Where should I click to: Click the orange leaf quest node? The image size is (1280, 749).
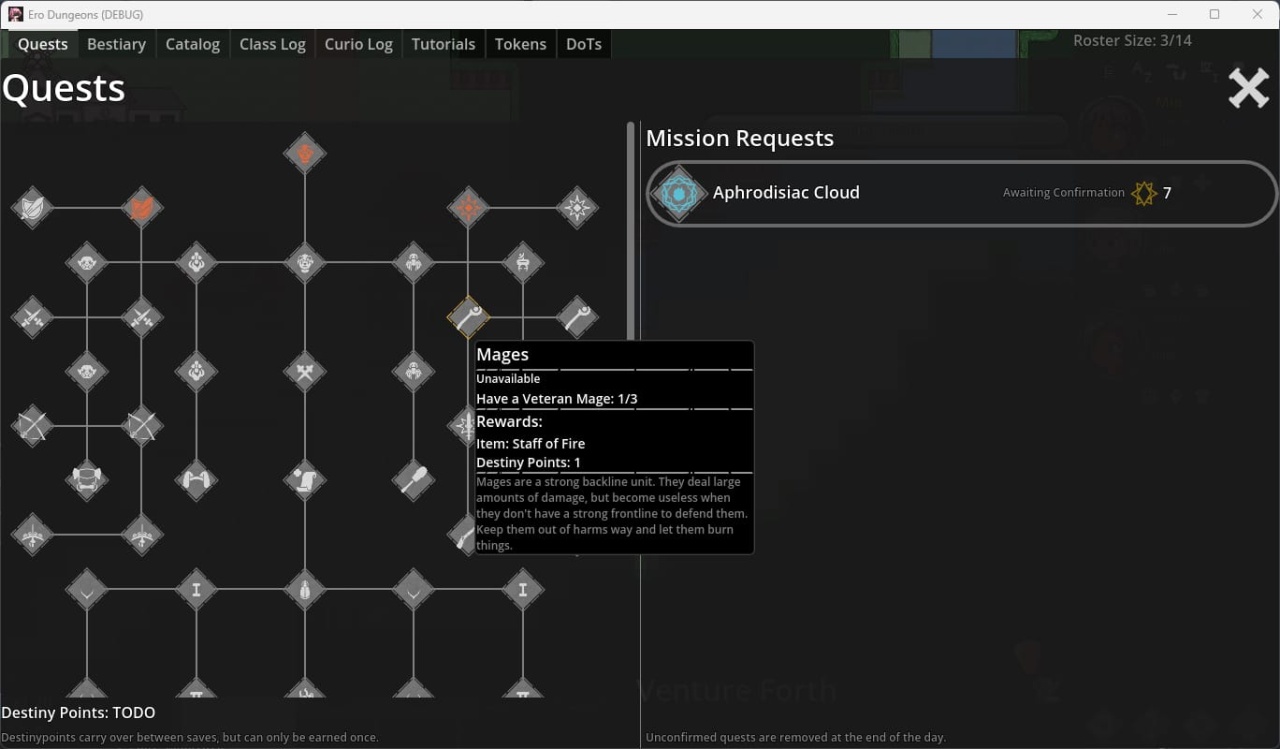click(x=141, y=208)
